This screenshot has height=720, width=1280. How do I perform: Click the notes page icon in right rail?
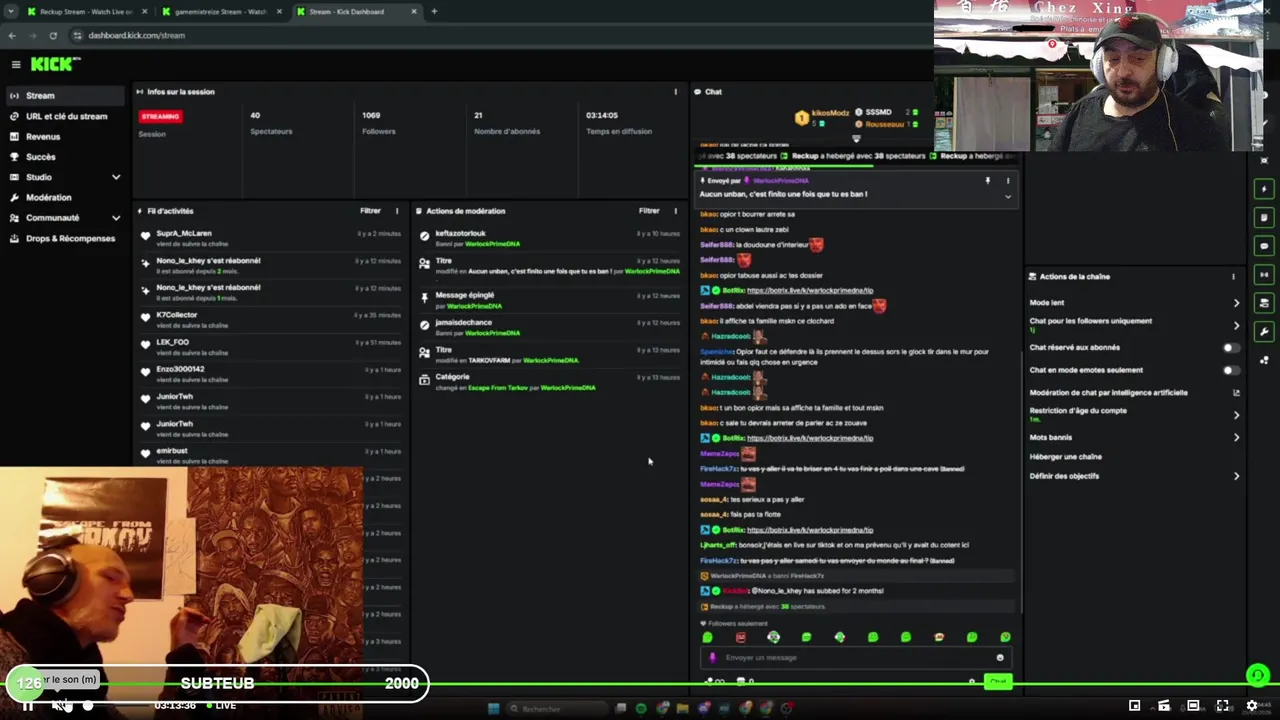pos(1264,217)
